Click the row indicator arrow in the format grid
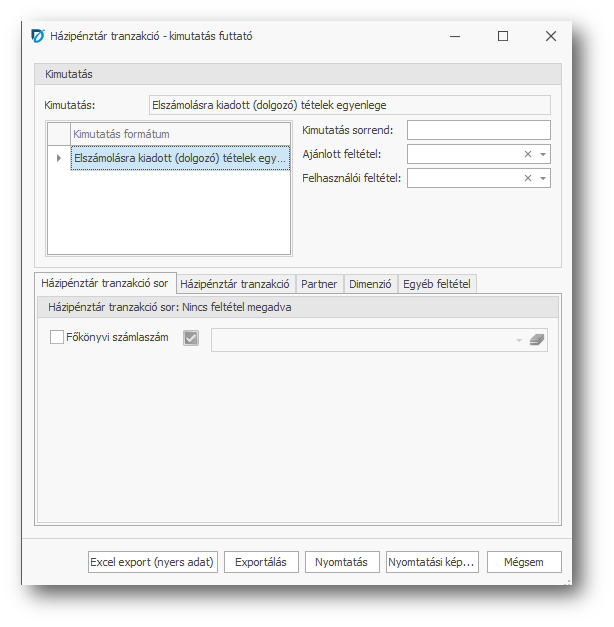This screenshot has height=627, width=614. (x=58, y=158)
